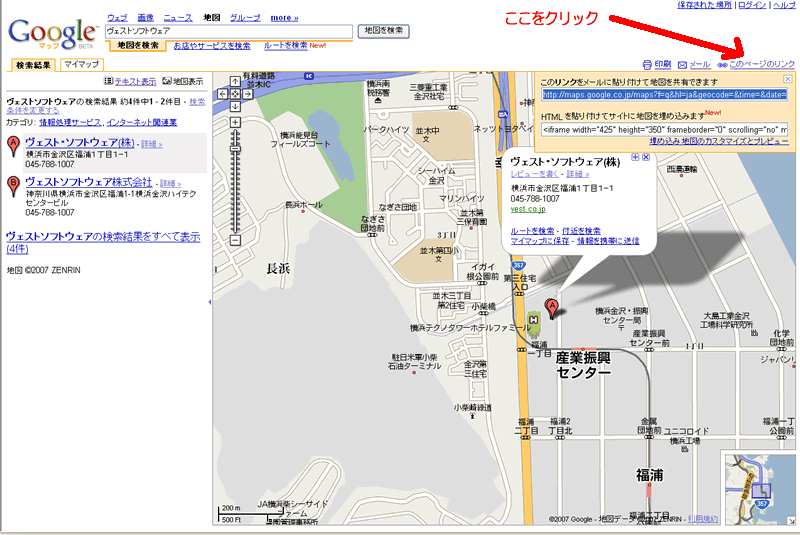Click the ログイン link
The width and height of the screenshot is (800, 535).
pyautogui.click(x=752, y=5)
